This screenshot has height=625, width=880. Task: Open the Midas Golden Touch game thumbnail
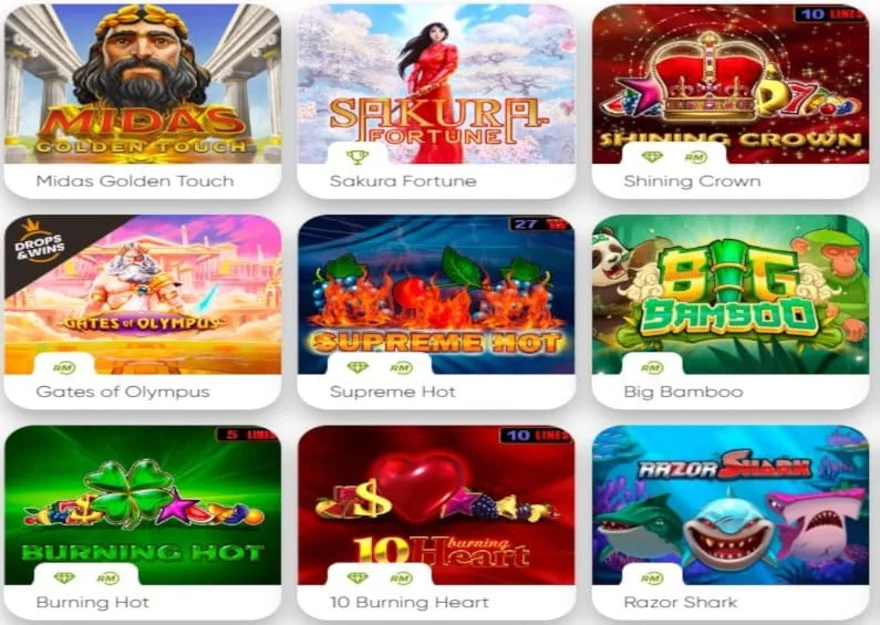pos(143,84)
